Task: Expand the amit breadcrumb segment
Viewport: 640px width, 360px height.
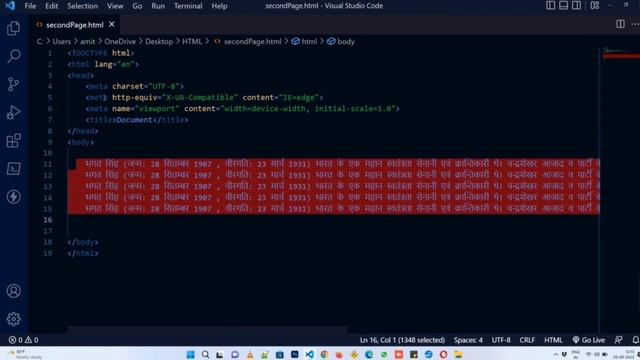Action: click(x=87, y=42)
